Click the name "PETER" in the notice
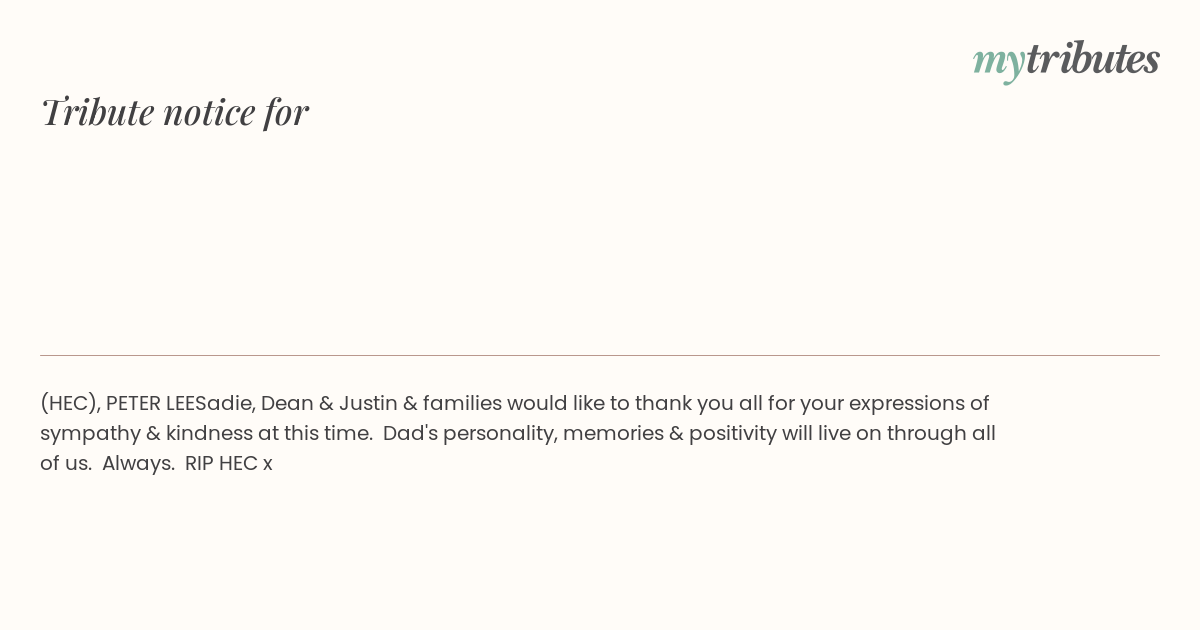The width and height of the screenshot is (1200, 630). click(133, 404)
